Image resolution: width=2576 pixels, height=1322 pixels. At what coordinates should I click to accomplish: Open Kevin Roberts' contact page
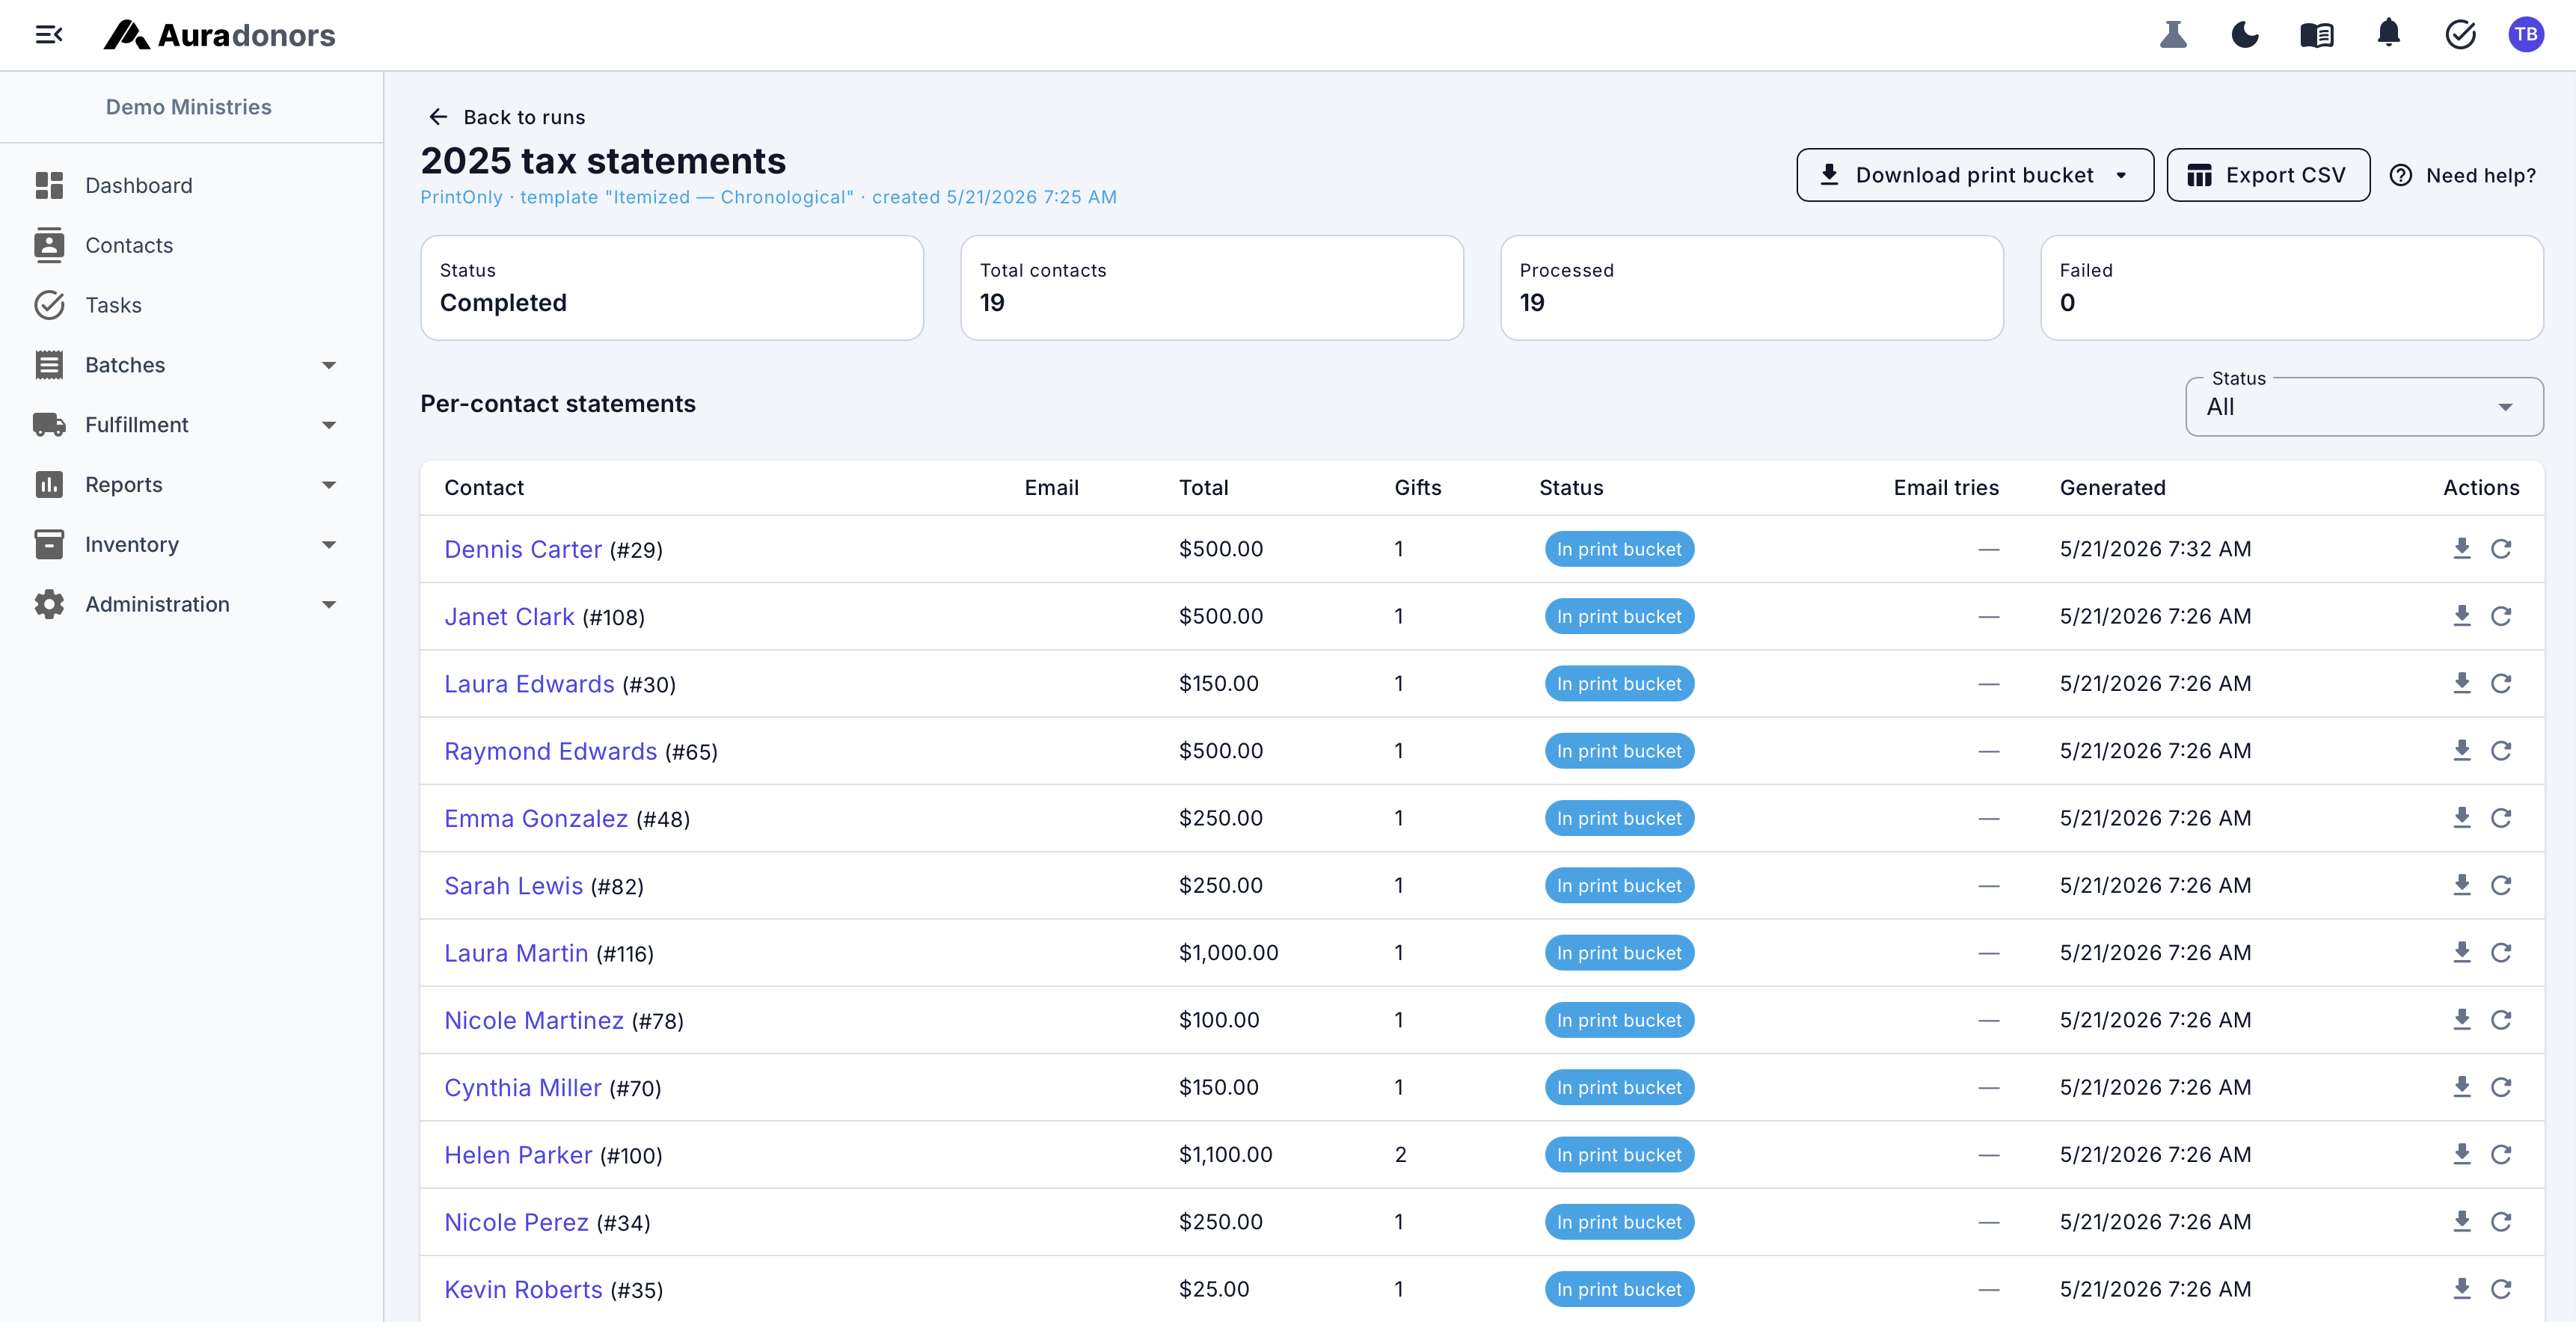coord(523,1290)
